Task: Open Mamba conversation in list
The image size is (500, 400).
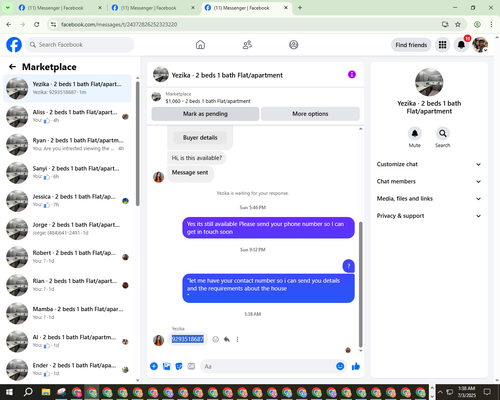Action: click(x=67, y=313)
